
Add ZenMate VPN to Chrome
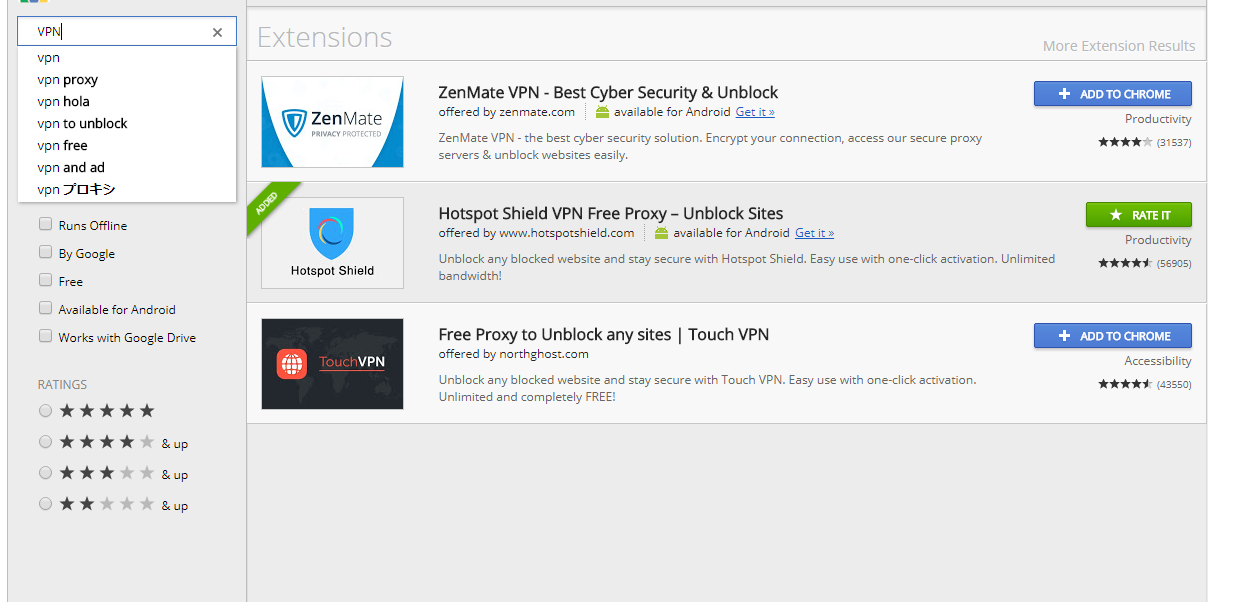(x=1113, y=94)
